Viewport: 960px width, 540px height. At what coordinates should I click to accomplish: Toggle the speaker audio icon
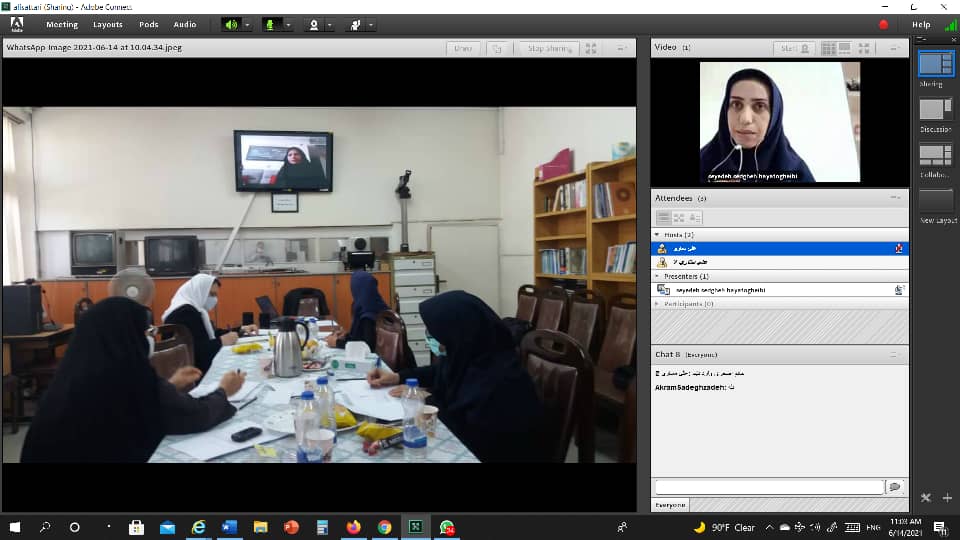tap(231, 24)
